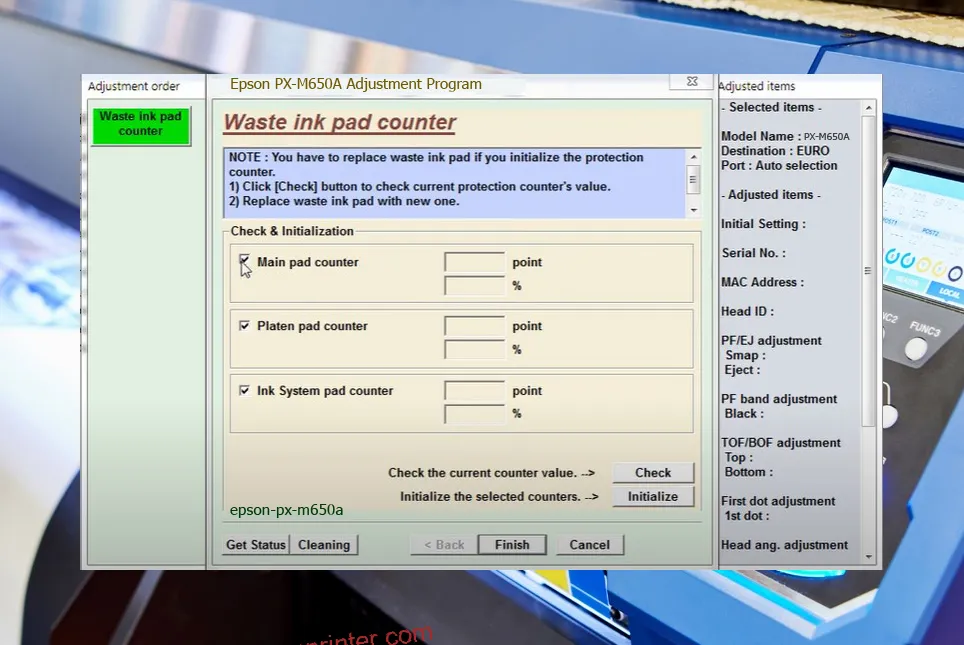Toggle the Ink System pad counter checkbox
The image size is (964, 645).
[x=244, y=390]
